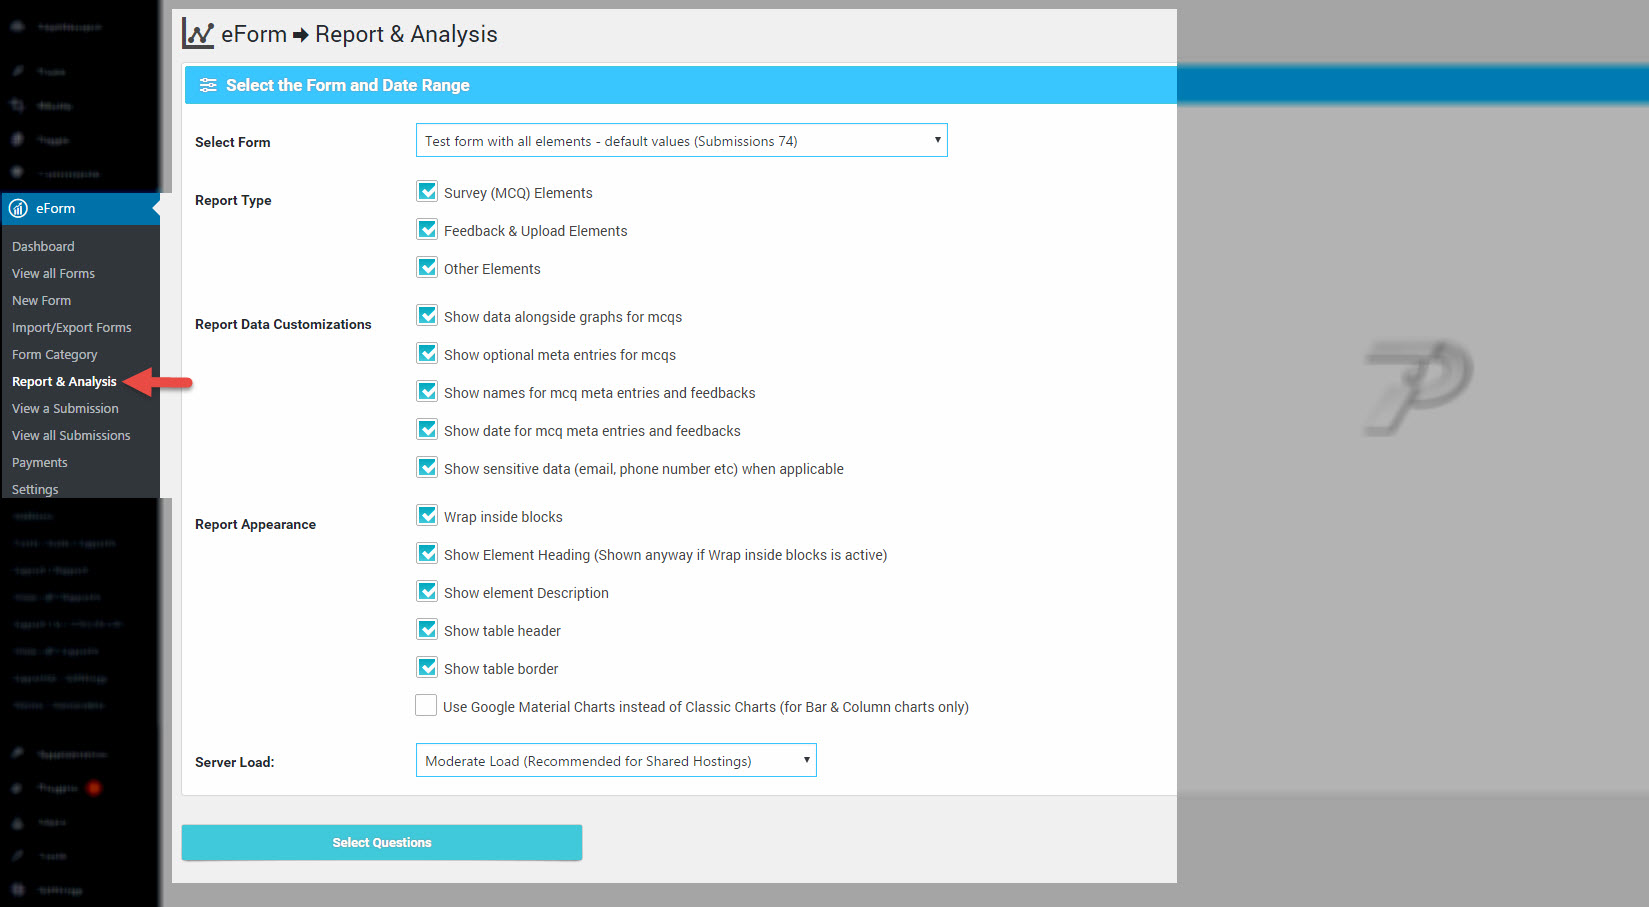Click the eForm chart icon in sidebar
The image size is (1649, 907).
pyautogui.click(x=18, y=209)
